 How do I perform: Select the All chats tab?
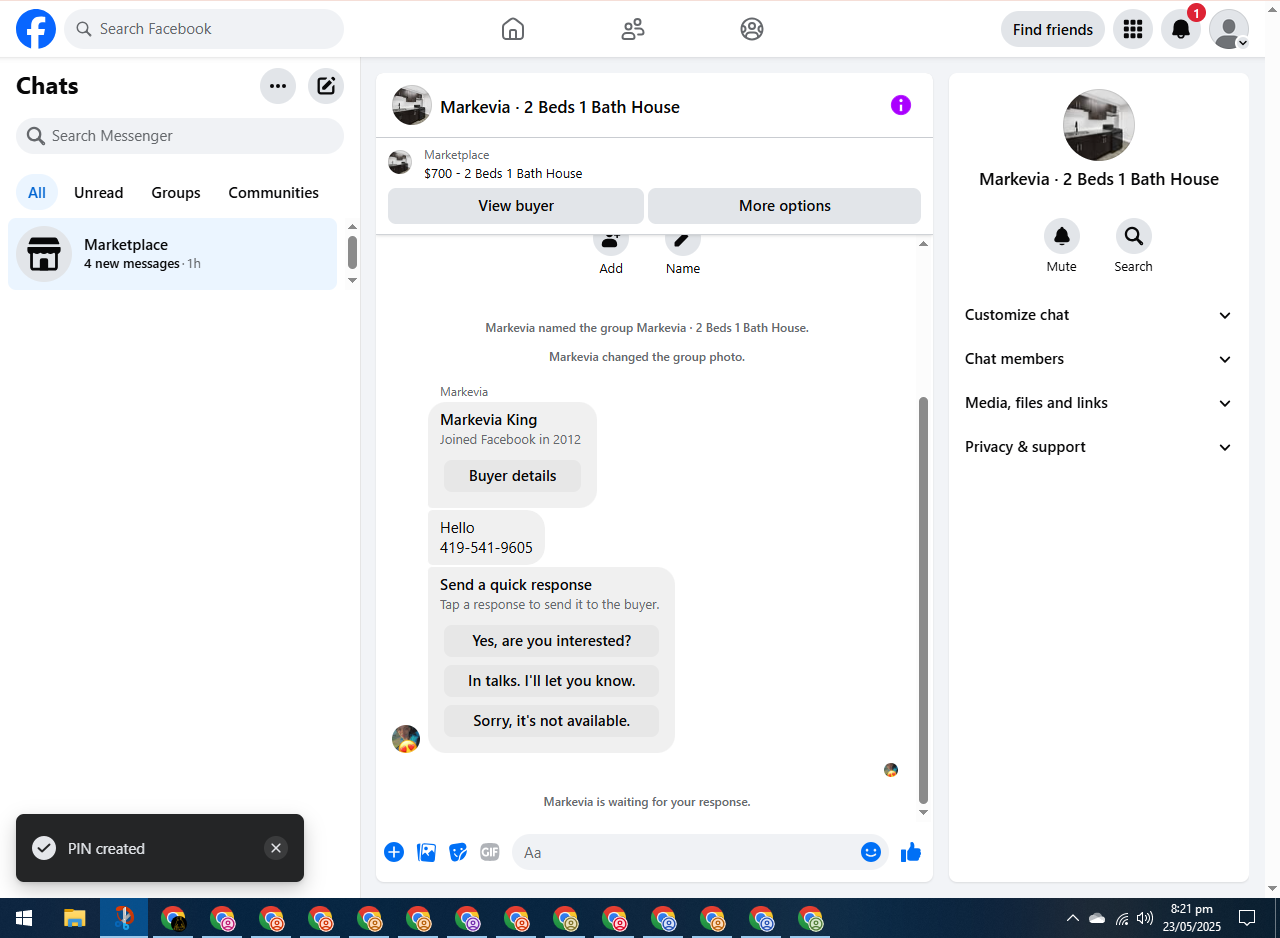coord(37,193)
